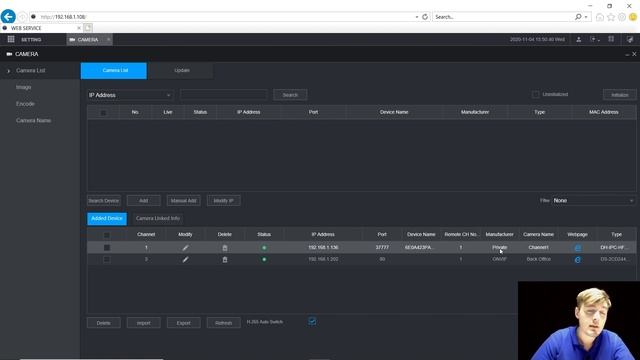This screenshot has width=640, height=360.
Task: Open webpage icon for Back Office camera
Action: click(578, 260)
